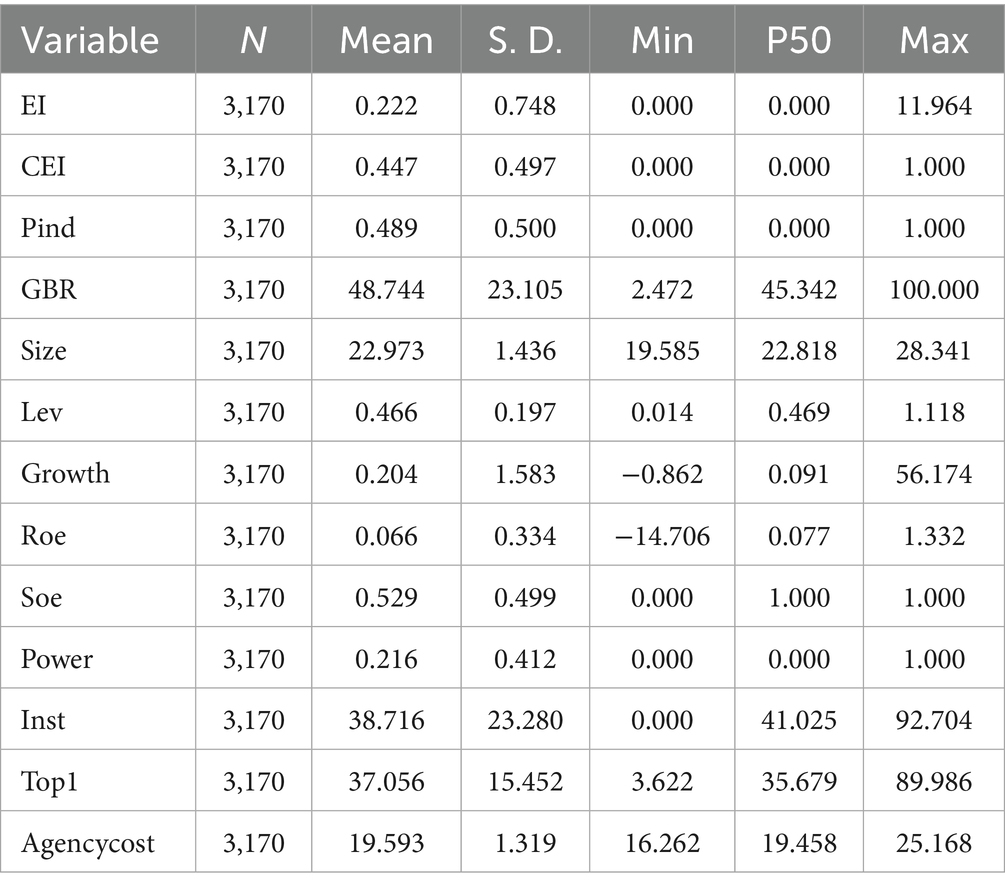
Task: Click the S. D. column header
Action: pyautogui.click(x=525, y=40)
